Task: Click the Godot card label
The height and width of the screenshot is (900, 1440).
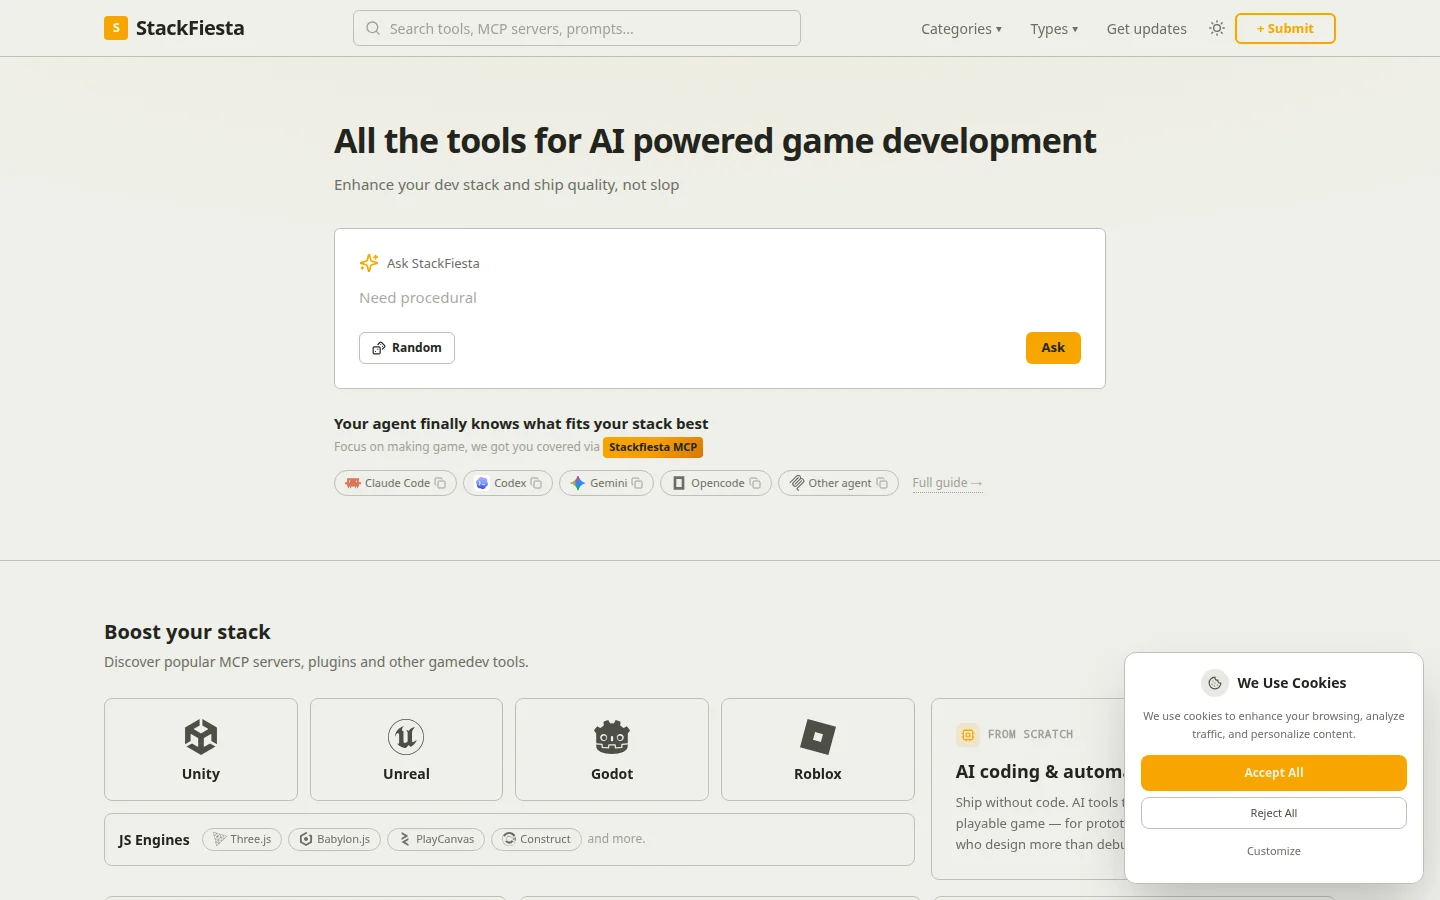Action: point(612,774)
